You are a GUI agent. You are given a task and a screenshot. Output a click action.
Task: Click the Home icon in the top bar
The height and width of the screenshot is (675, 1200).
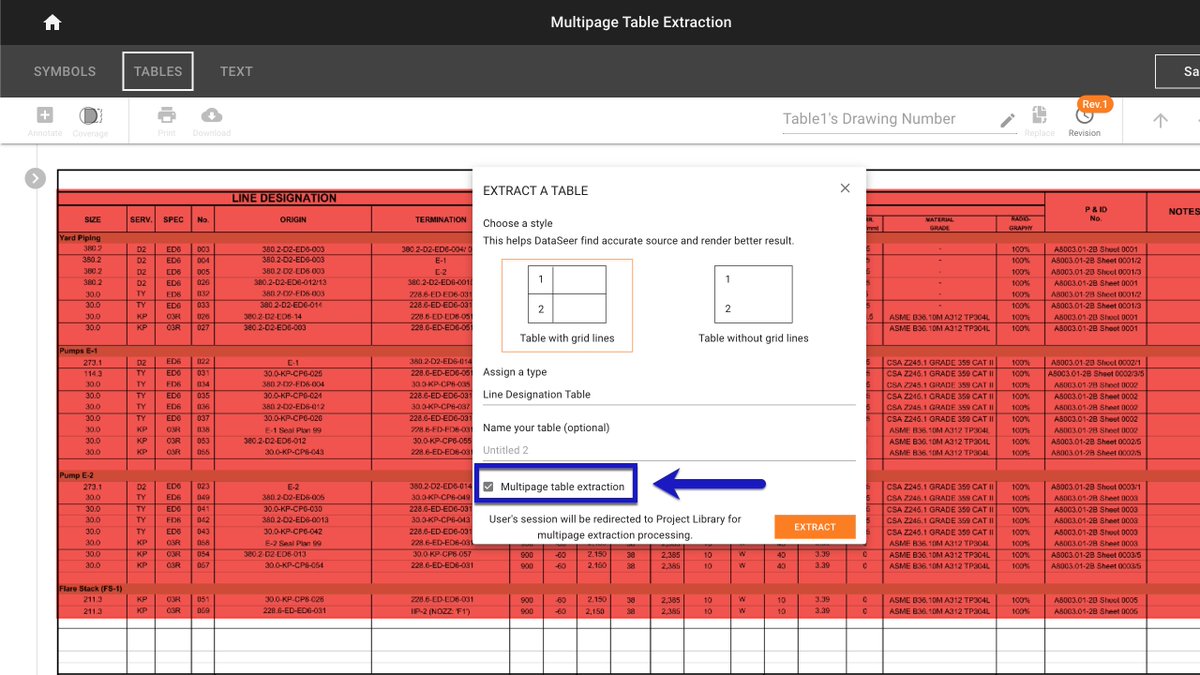tap(50, 21)
